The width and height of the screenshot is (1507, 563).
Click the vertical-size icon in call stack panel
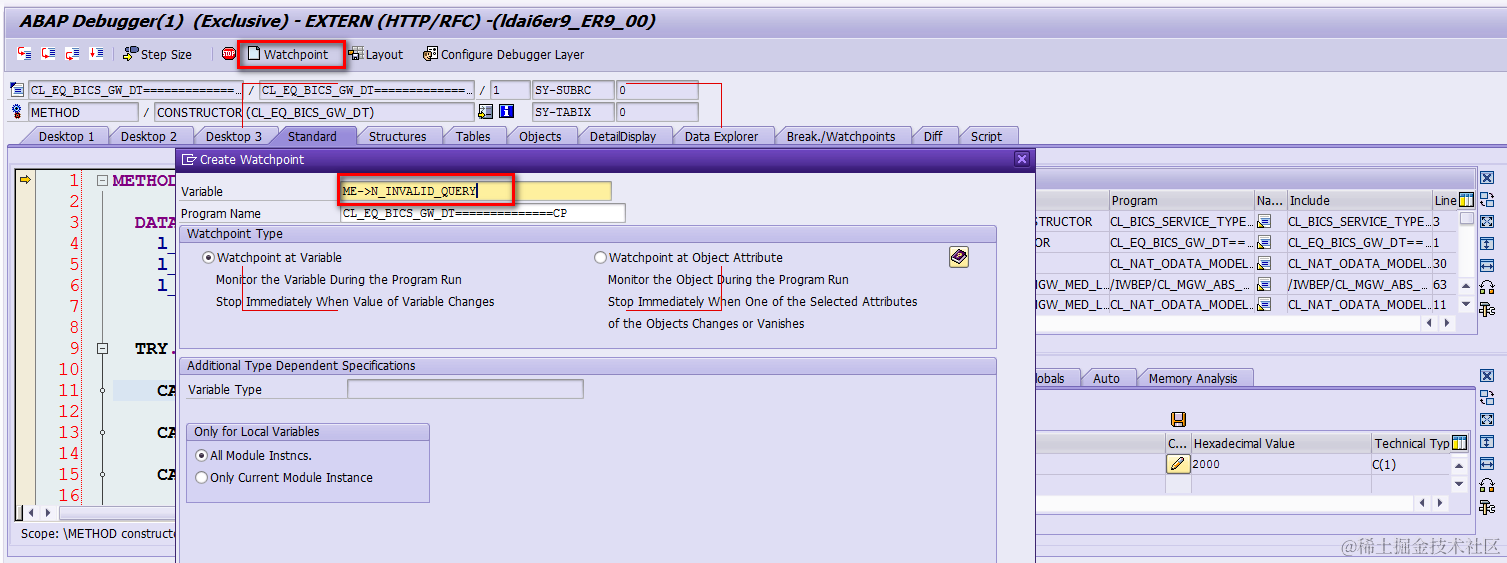click(x=1487, y=243)
